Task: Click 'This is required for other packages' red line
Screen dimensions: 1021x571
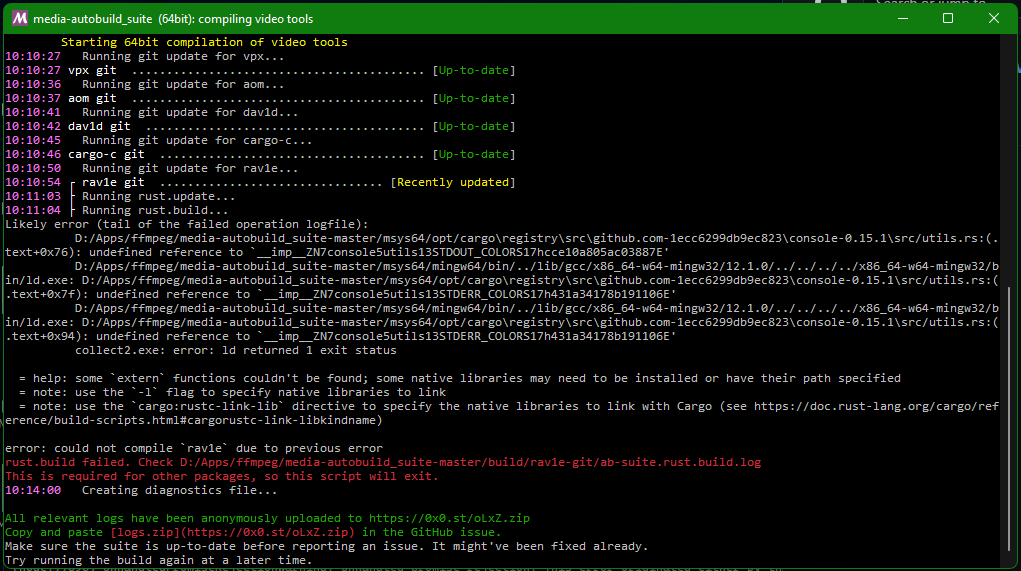Action: coord(222,477)
